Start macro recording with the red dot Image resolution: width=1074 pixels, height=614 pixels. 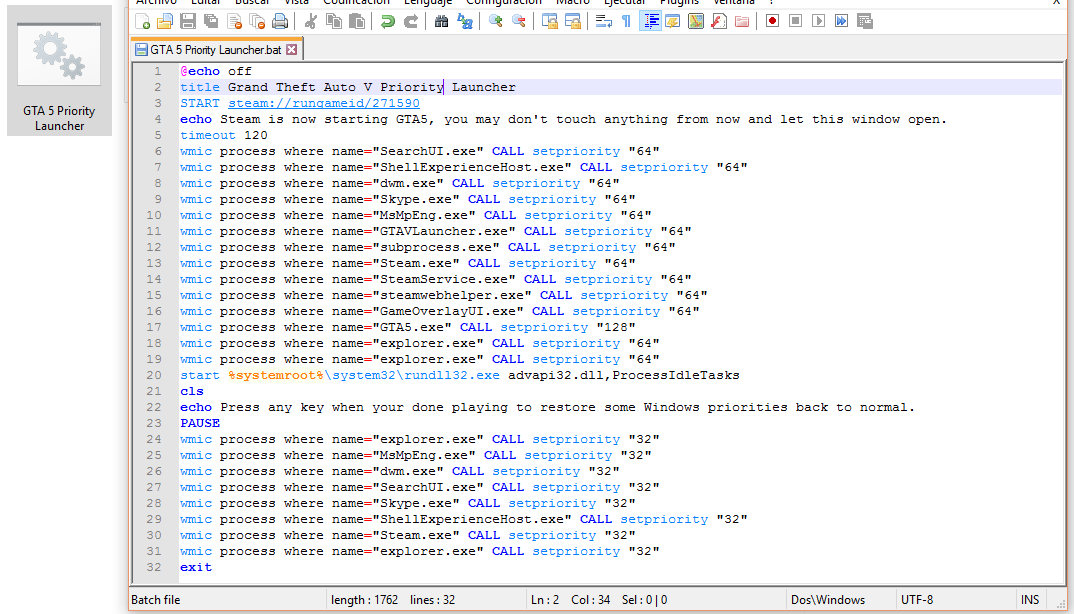(773, 21)
